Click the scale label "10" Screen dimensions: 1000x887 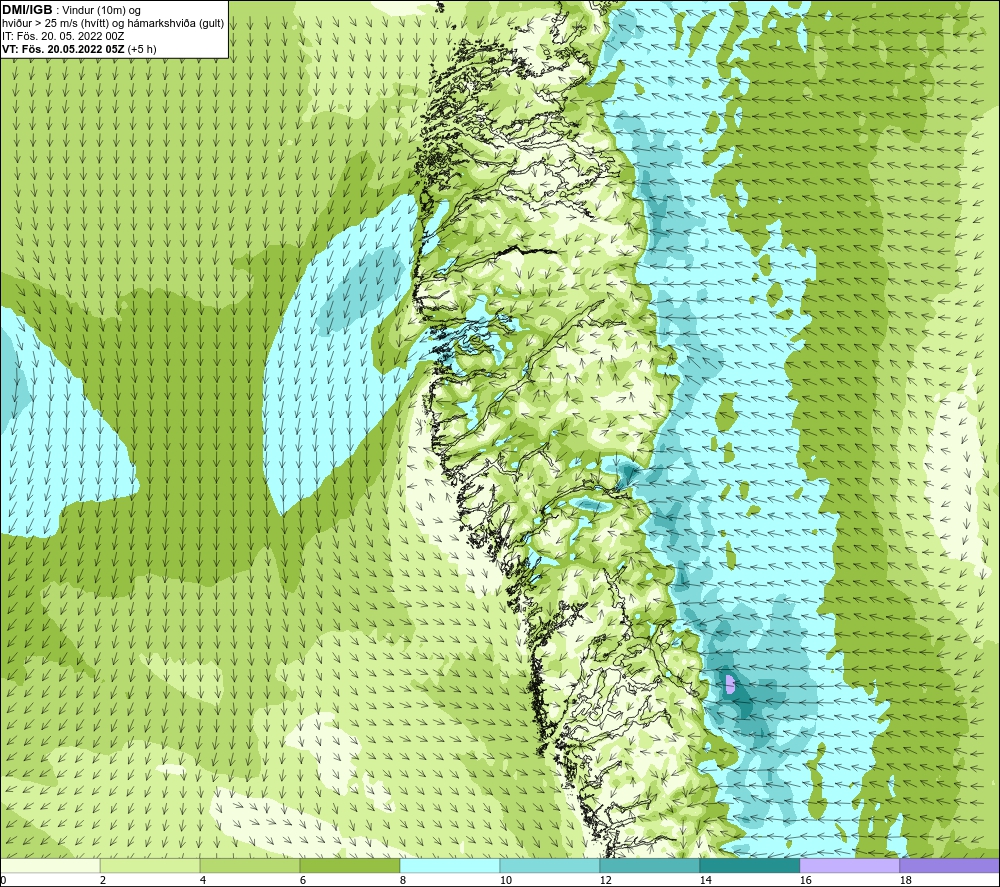click(x=505, y=880)
